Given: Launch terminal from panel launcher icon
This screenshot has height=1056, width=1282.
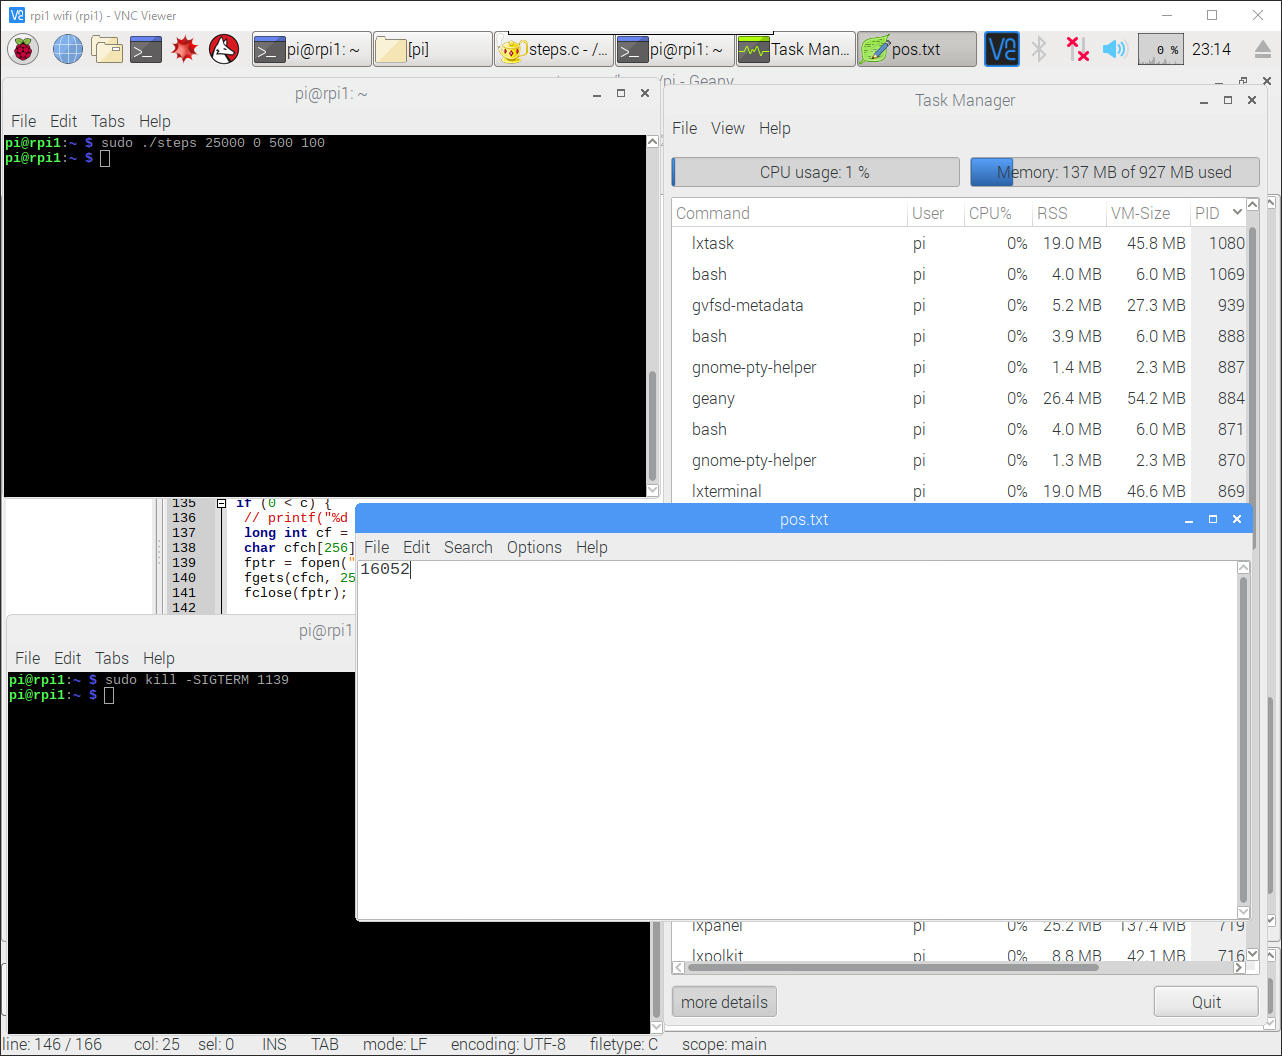Looking at the screenshot, I should (146, 49).
